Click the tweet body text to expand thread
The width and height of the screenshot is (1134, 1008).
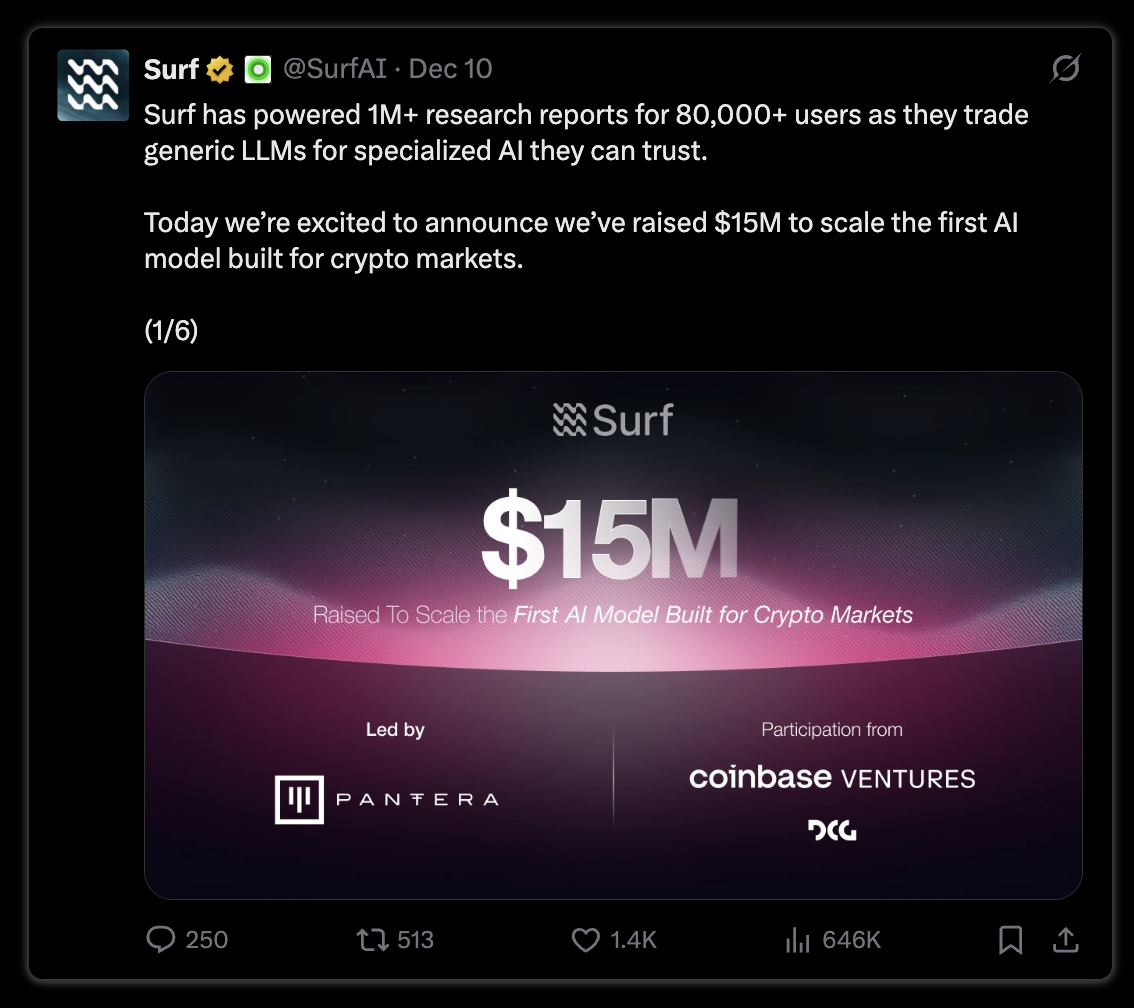point(586,187)
